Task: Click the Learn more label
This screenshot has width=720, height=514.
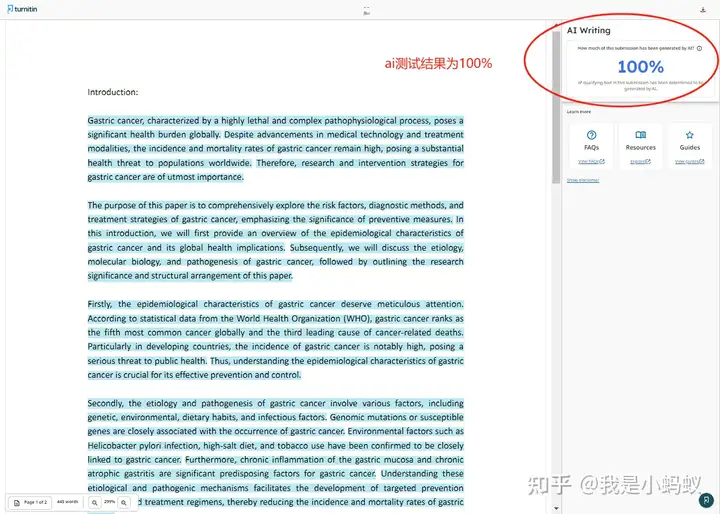Action: pyautogui.click(x=579, y=112)
